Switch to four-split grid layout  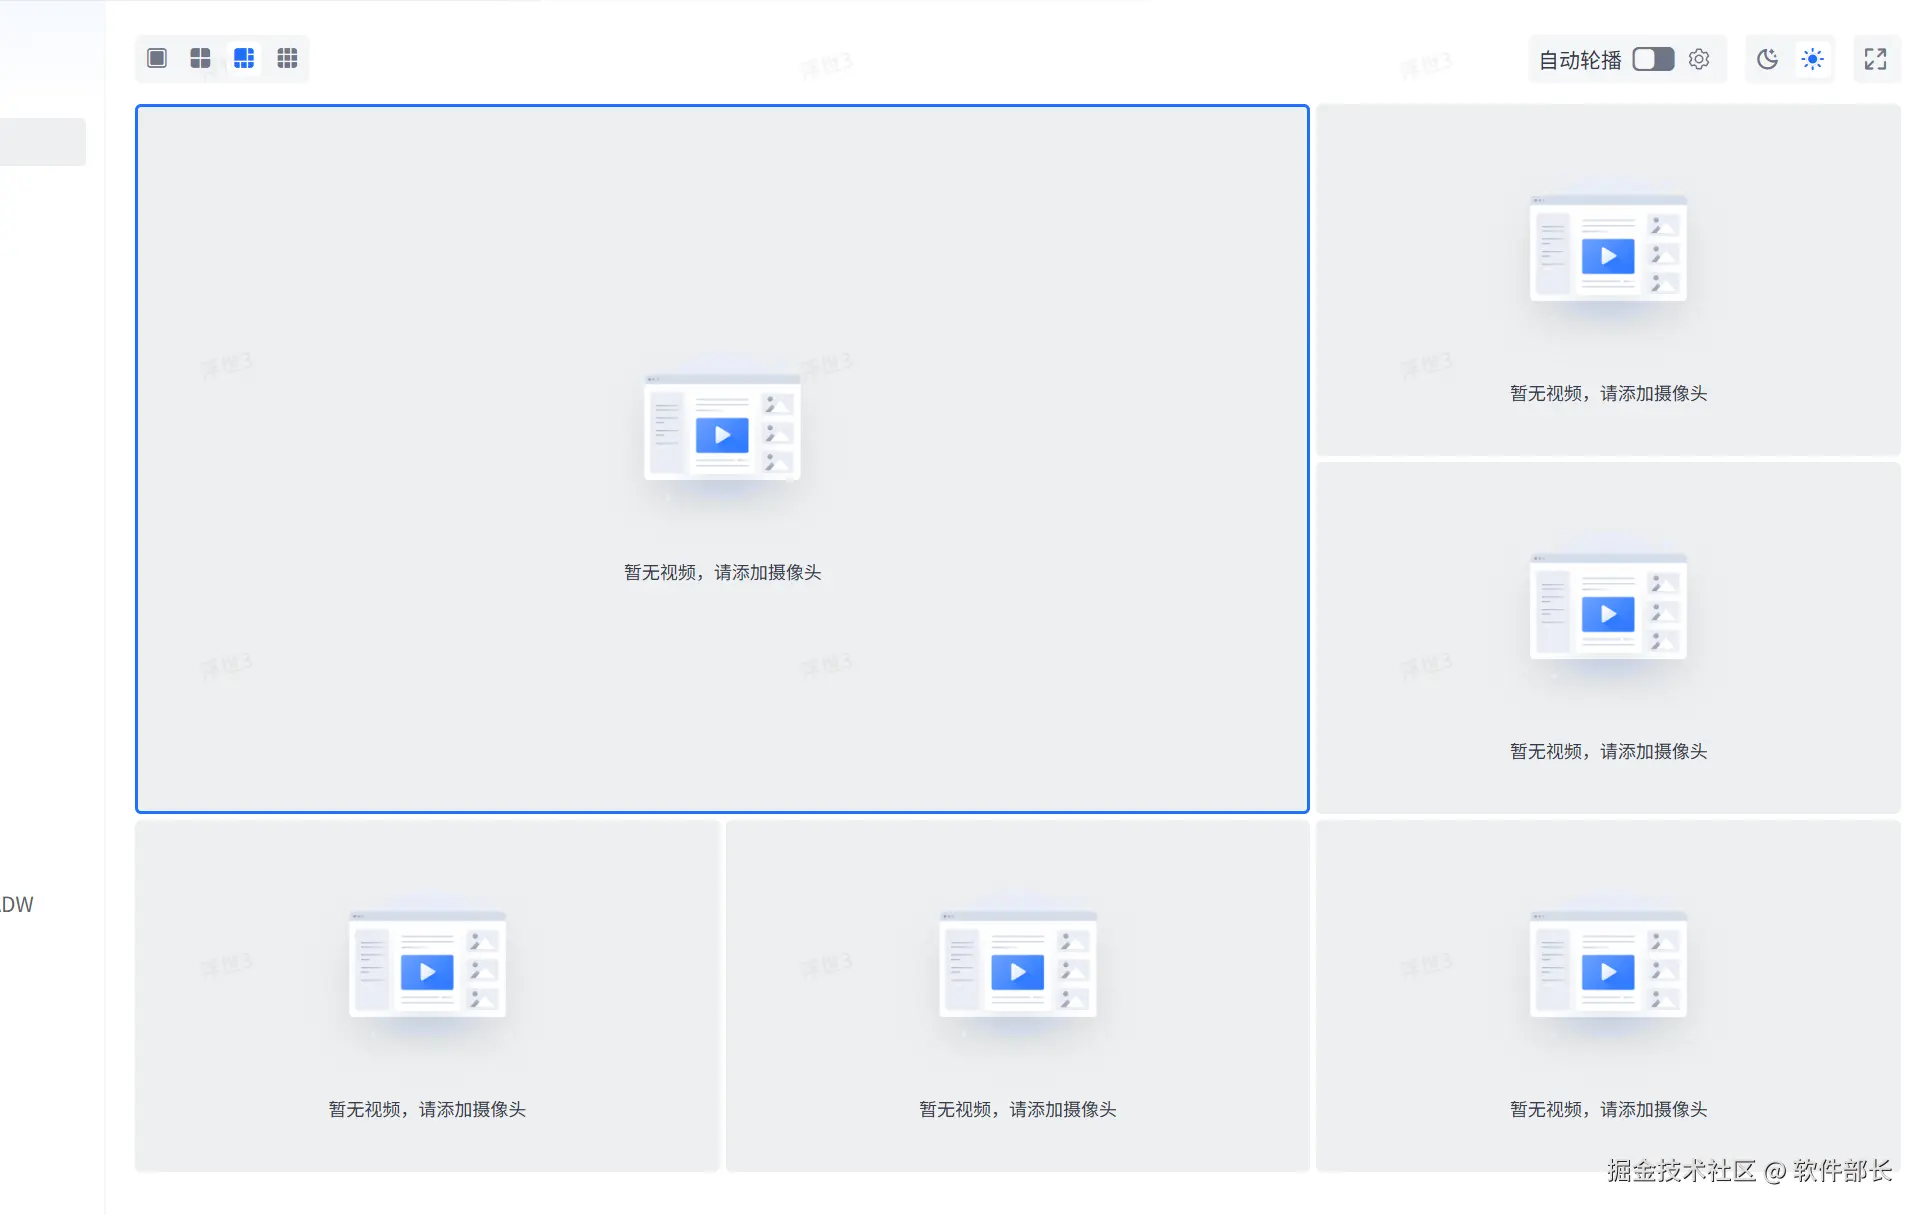pyautogui.click(x=200, y=58)
